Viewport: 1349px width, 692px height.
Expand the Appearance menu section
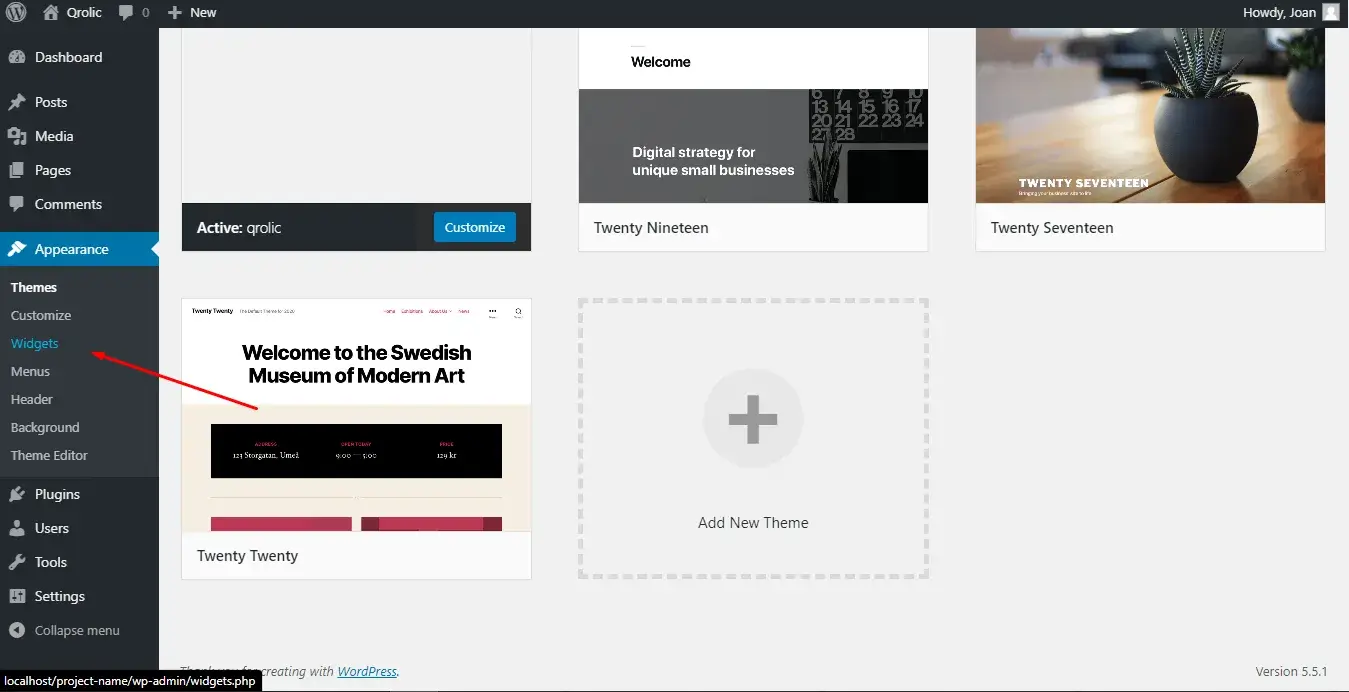pos(71,249)
